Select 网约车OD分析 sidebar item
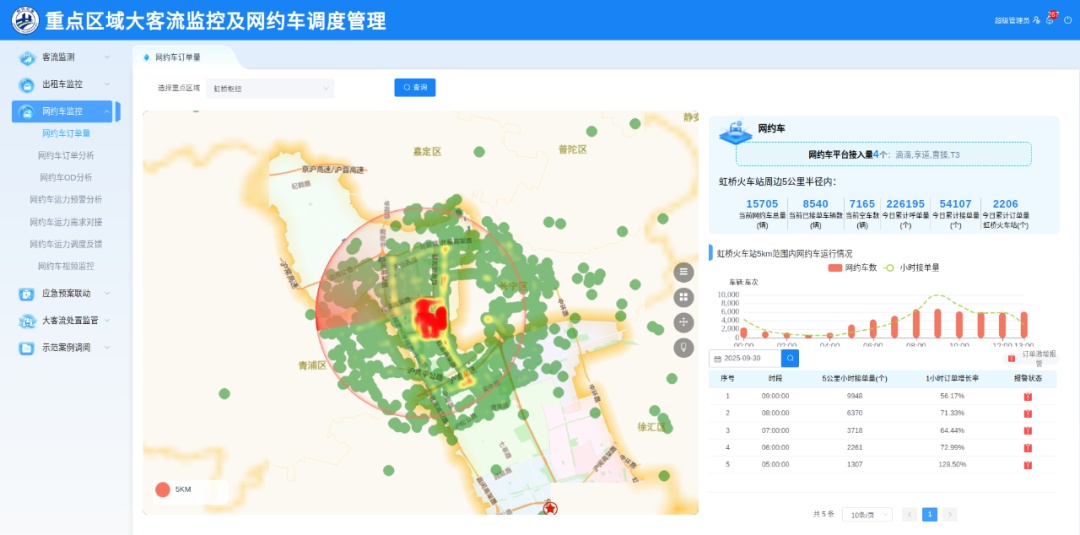The width and height of the screenshot is (1080, 535). point(66,177)
